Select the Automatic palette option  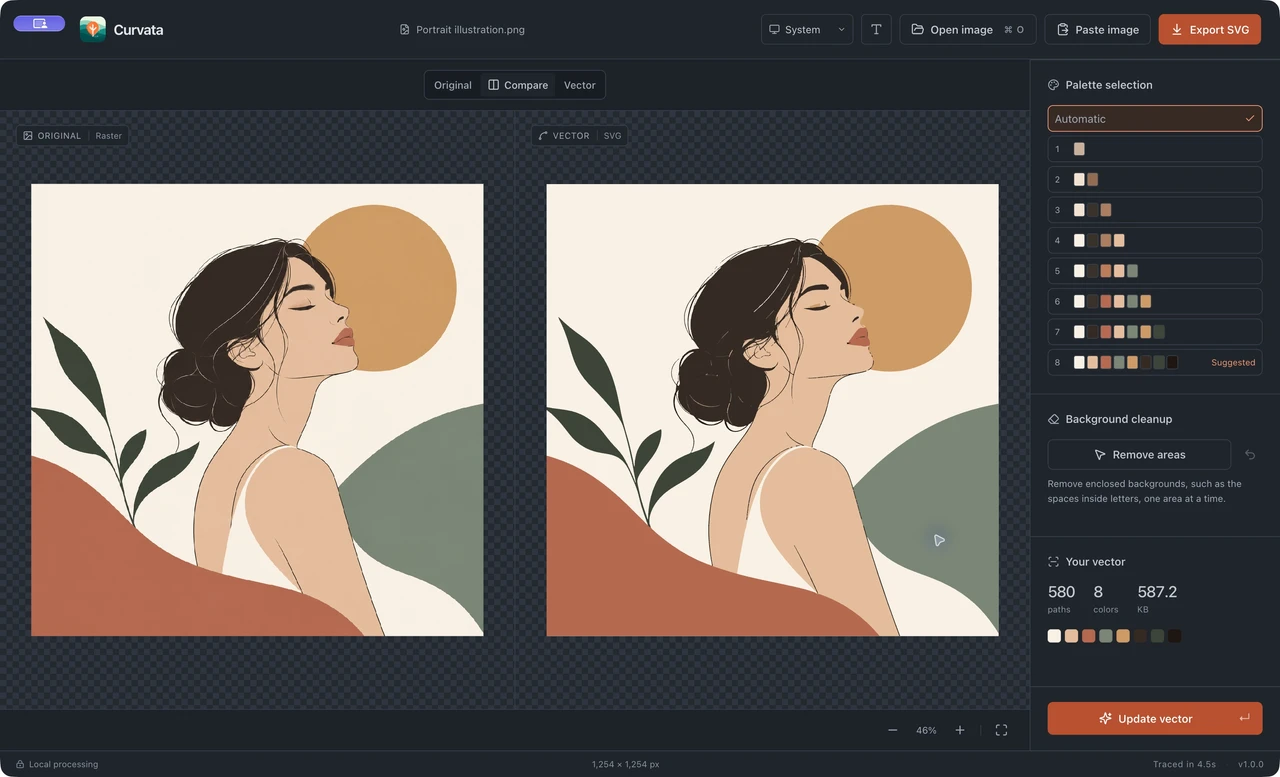(1155, 119)
